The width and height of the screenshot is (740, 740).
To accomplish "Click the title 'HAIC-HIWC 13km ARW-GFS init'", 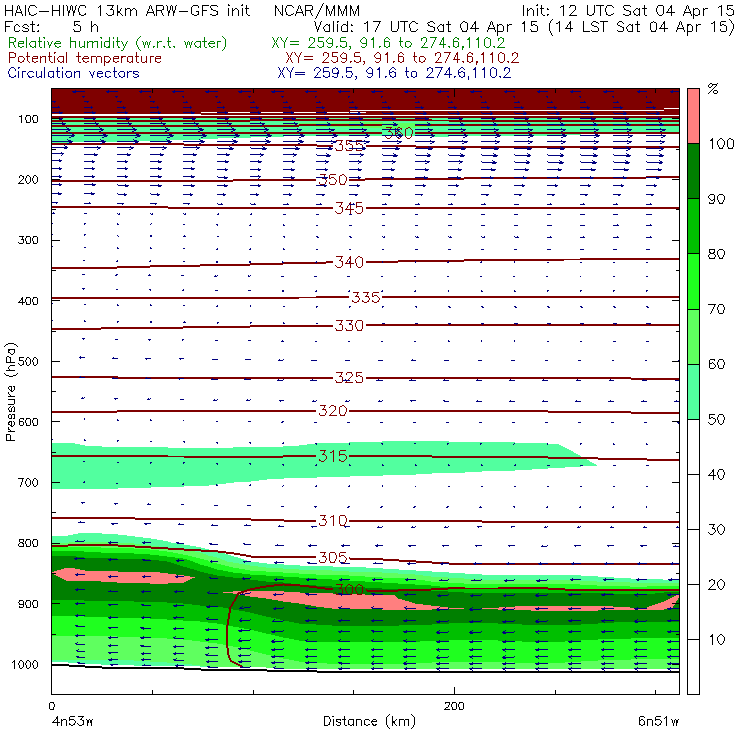I will 127,11.
